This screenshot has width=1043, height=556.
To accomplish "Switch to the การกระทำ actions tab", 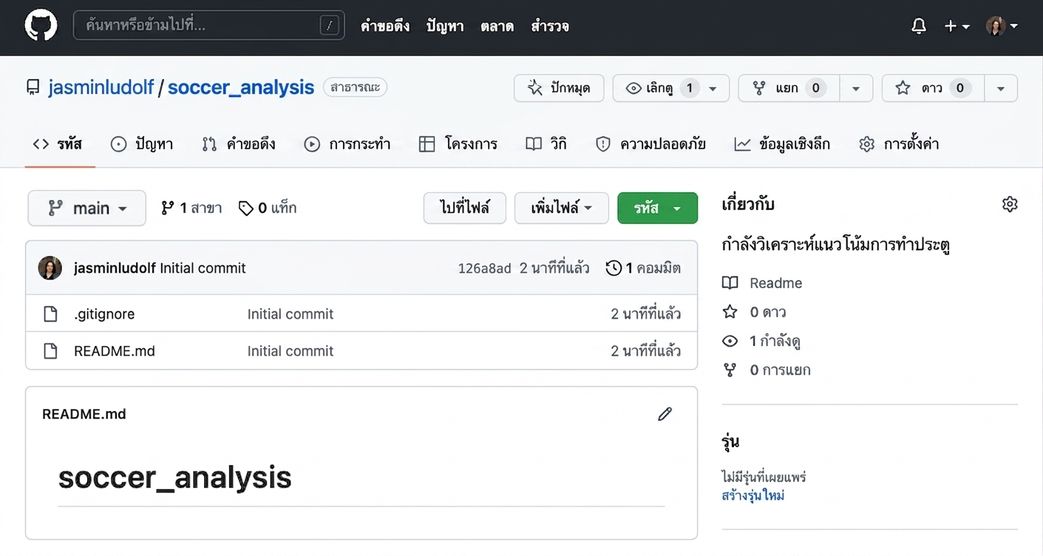I will (347, 144).
